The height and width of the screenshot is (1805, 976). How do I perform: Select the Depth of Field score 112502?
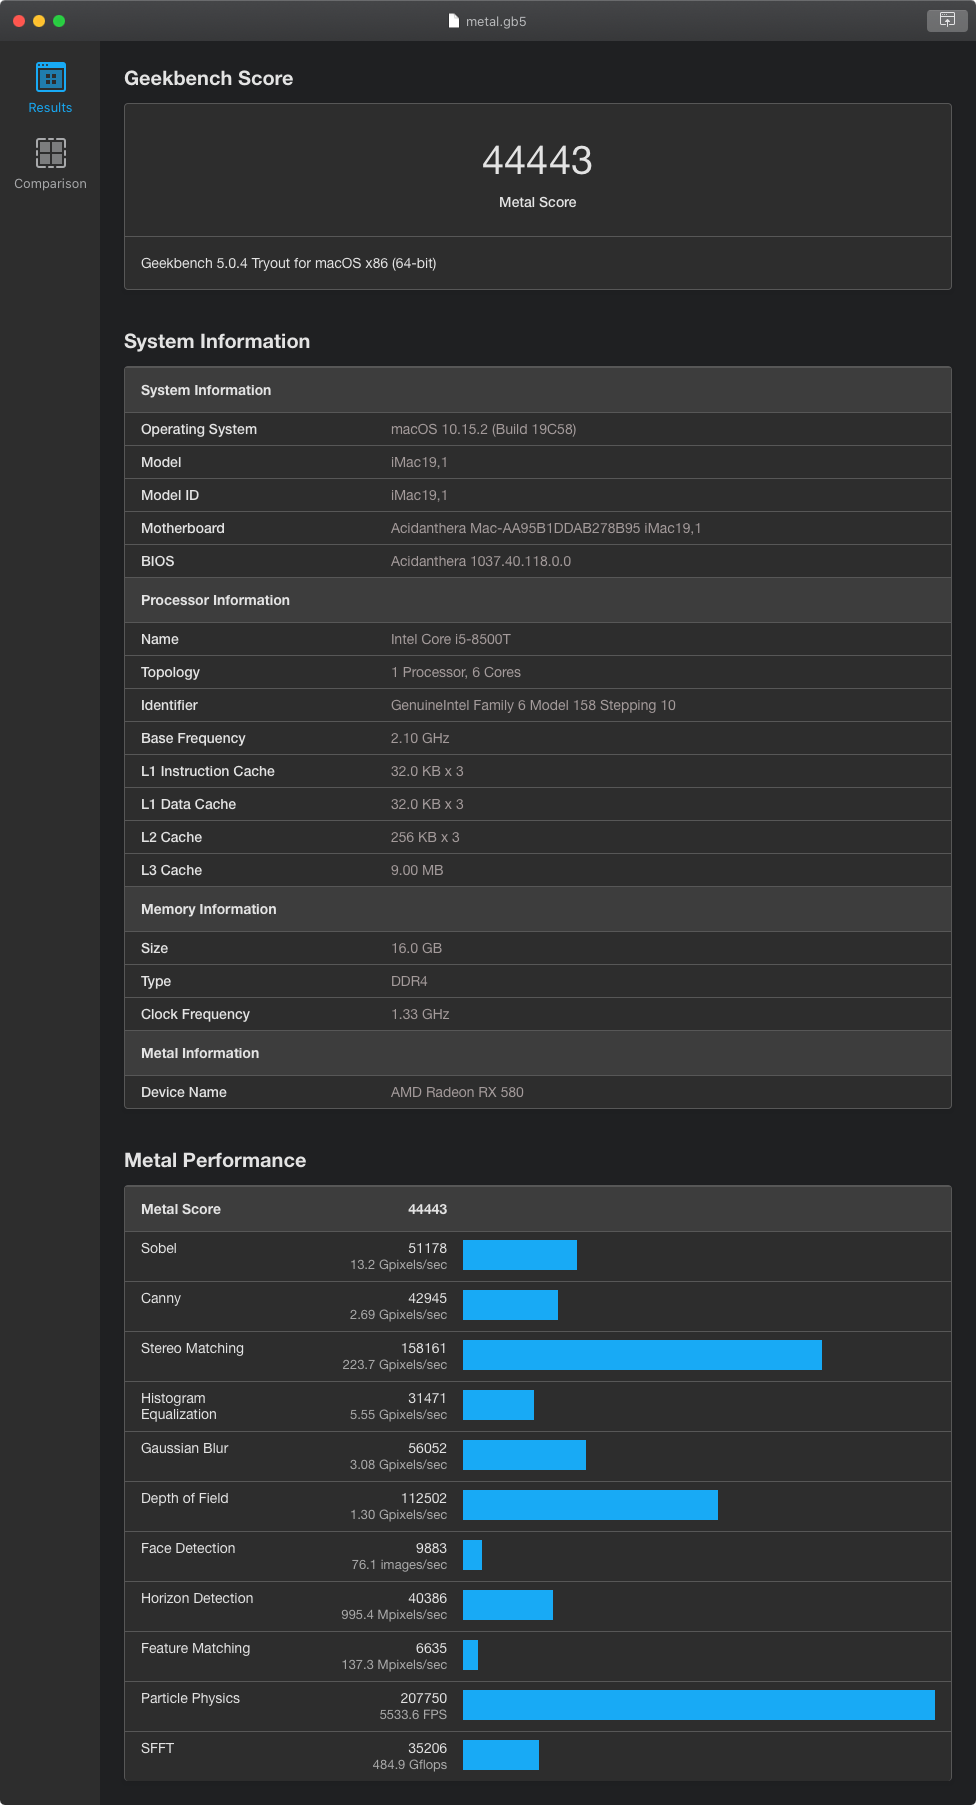424,1498
